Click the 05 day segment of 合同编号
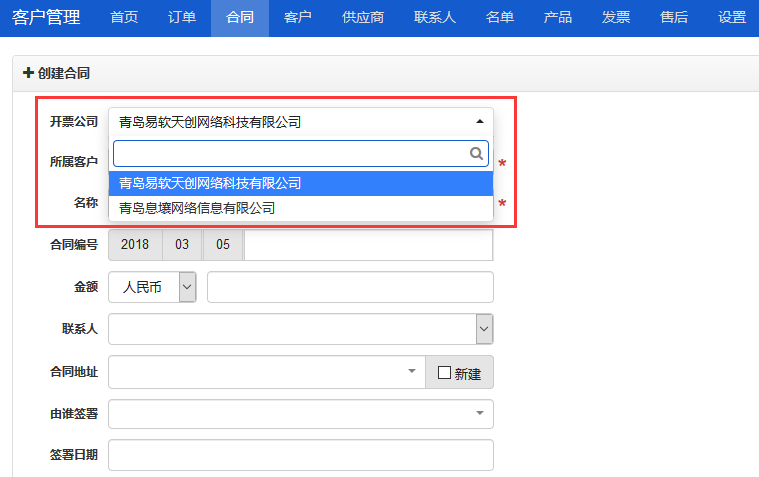Viewport: 759px width, 477px height. click(x=223, y=245)
